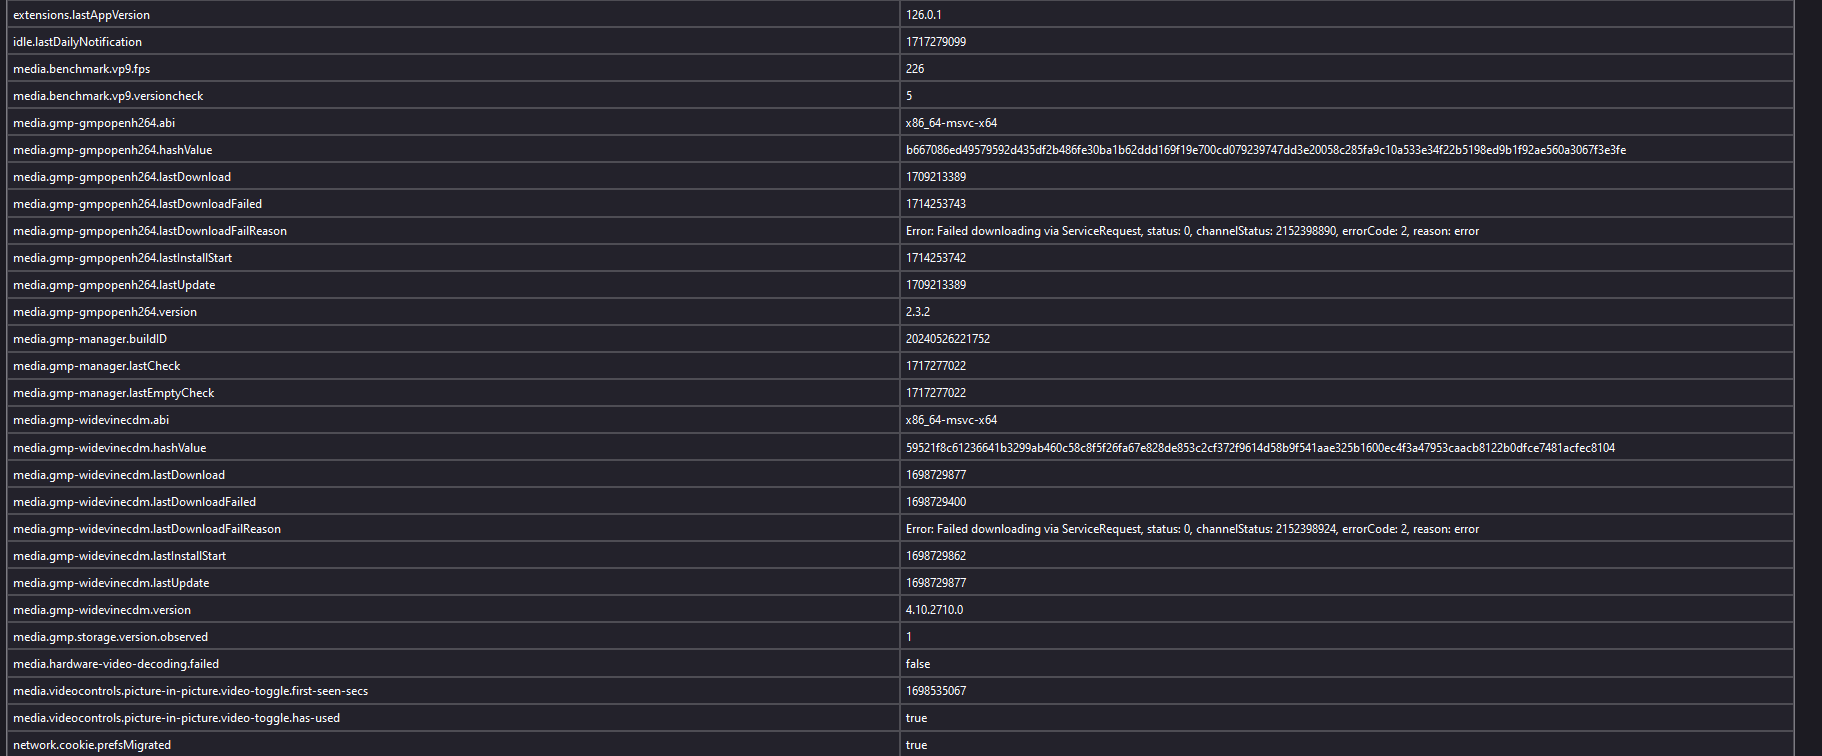Click the 126.0.1 version value
Screen dimensions: 1822x756
pyautogui.click(x=923, y=15)
